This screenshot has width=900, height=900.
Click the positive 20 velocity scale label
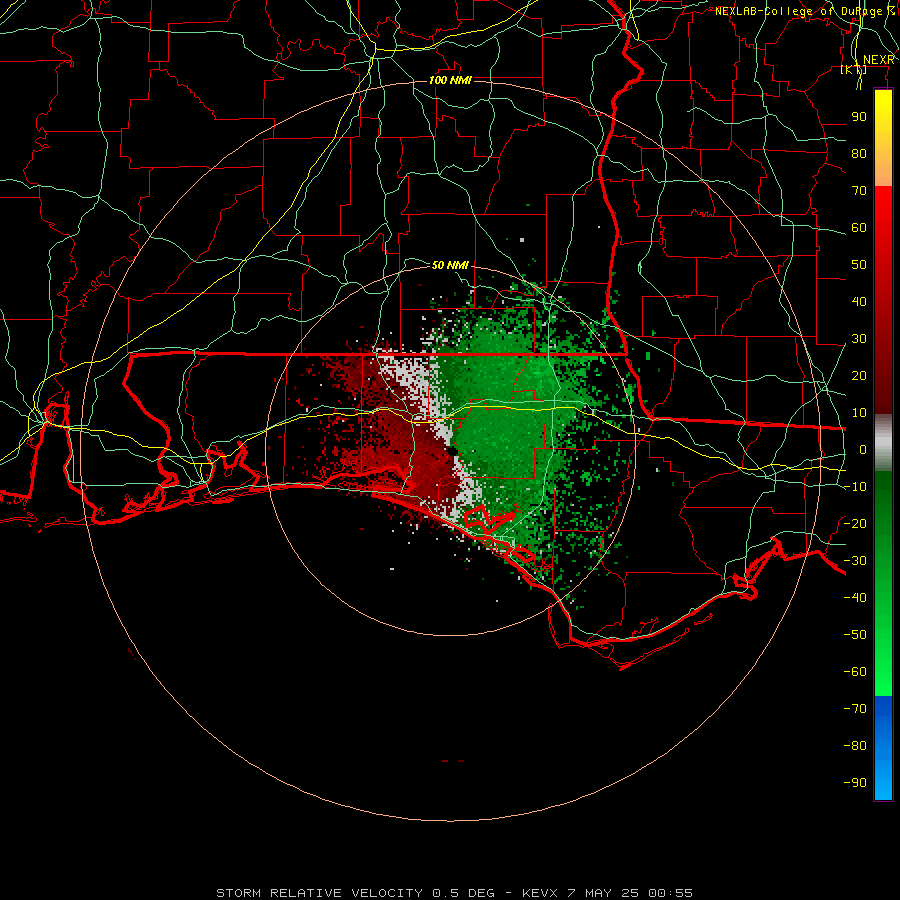(859, 375)
